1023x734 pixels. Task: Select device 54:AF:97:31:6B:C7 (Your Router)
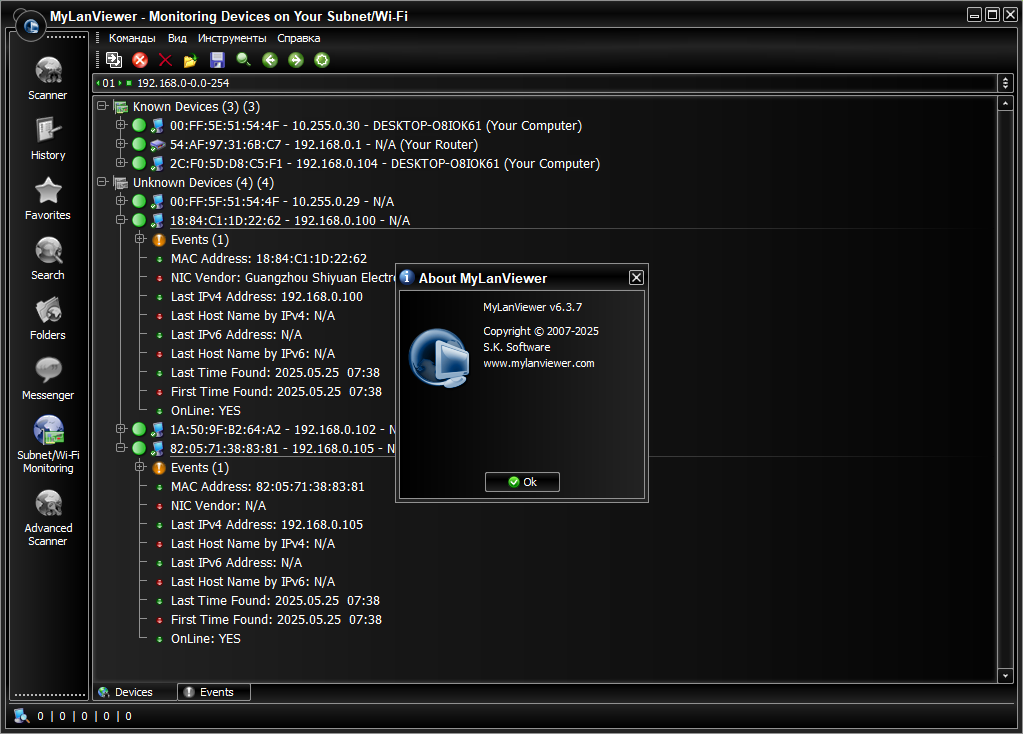pos(324,145)
